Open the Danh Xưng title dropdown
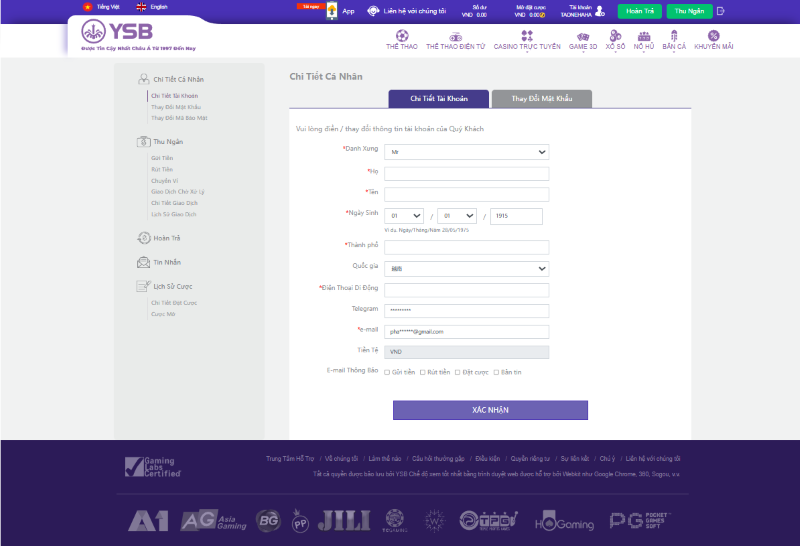Viewport: 800px width, 546px height. (467, 152)
